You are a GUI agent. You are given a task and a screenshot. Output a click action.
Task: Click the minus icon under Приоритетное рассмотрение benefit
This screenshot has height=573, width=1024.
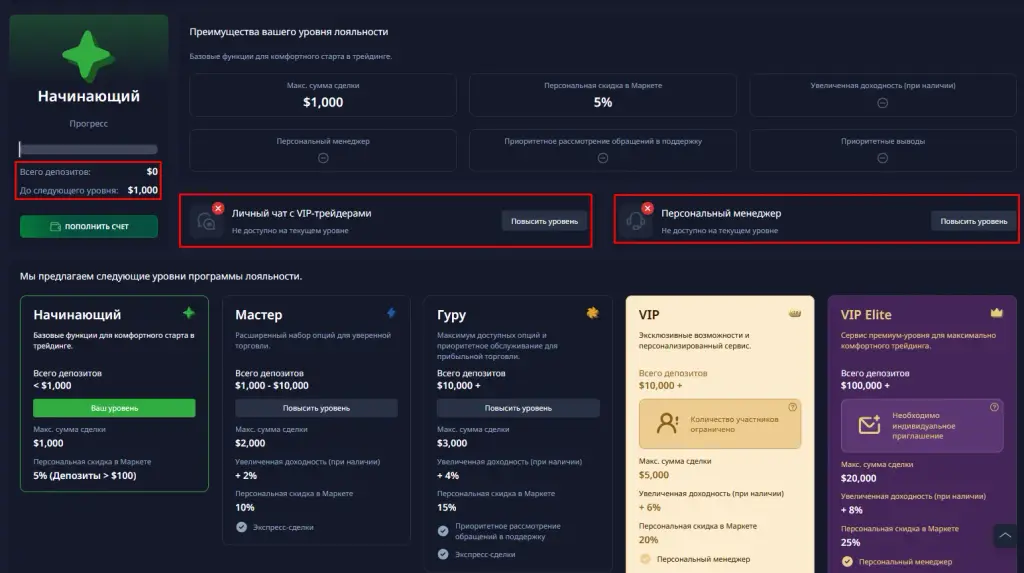(603, 158)
